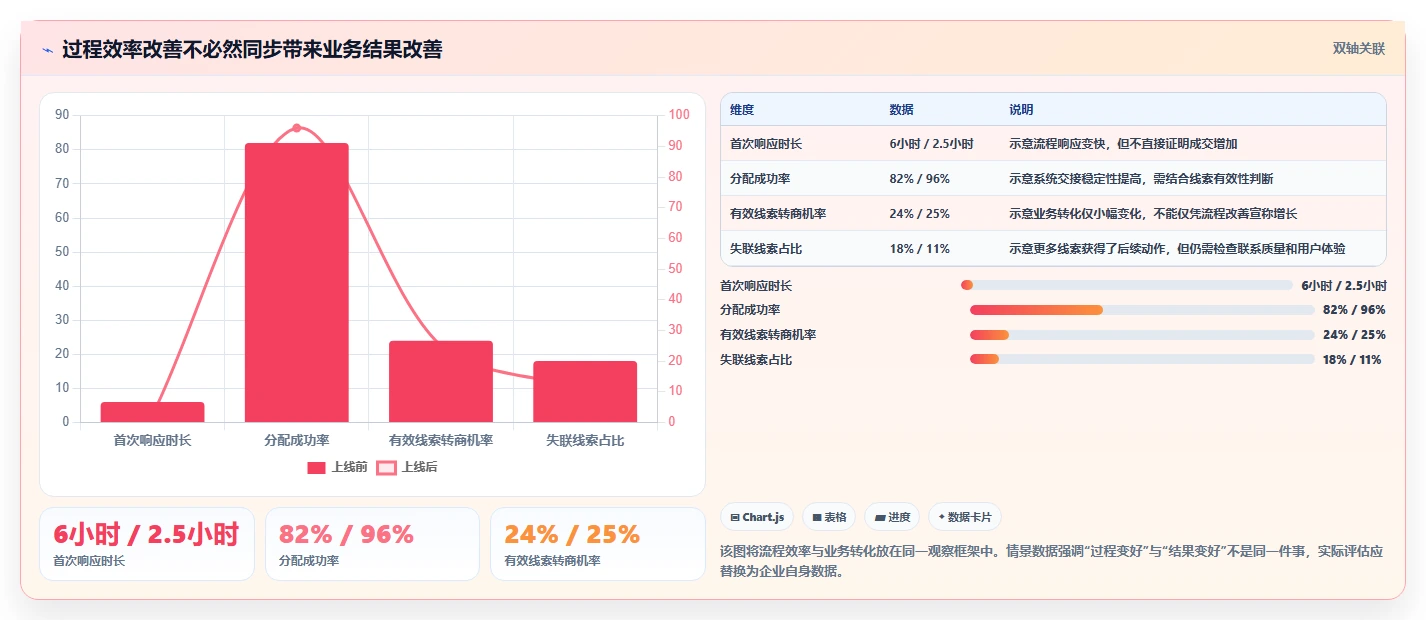The height and width of the screenshot is (620, 1426).
Task: Click the tall 分配成功率 bar in the chart
Action: (297, 282)
